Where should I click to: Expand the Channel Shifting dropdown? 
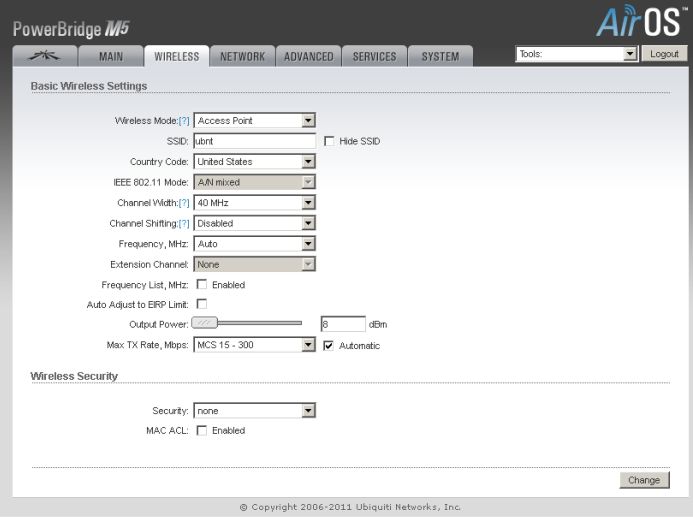coord(255,223)
